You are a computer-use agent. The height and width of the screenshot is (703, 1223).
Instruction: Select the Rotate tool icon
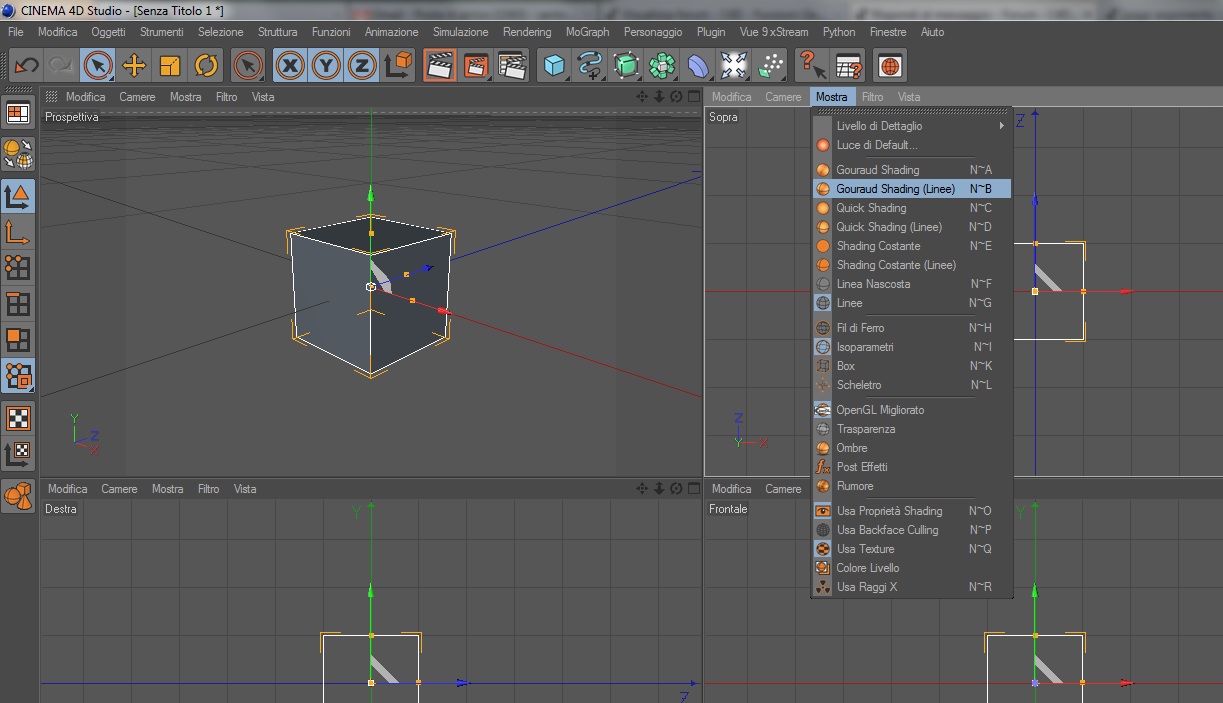tap(206, 66)
